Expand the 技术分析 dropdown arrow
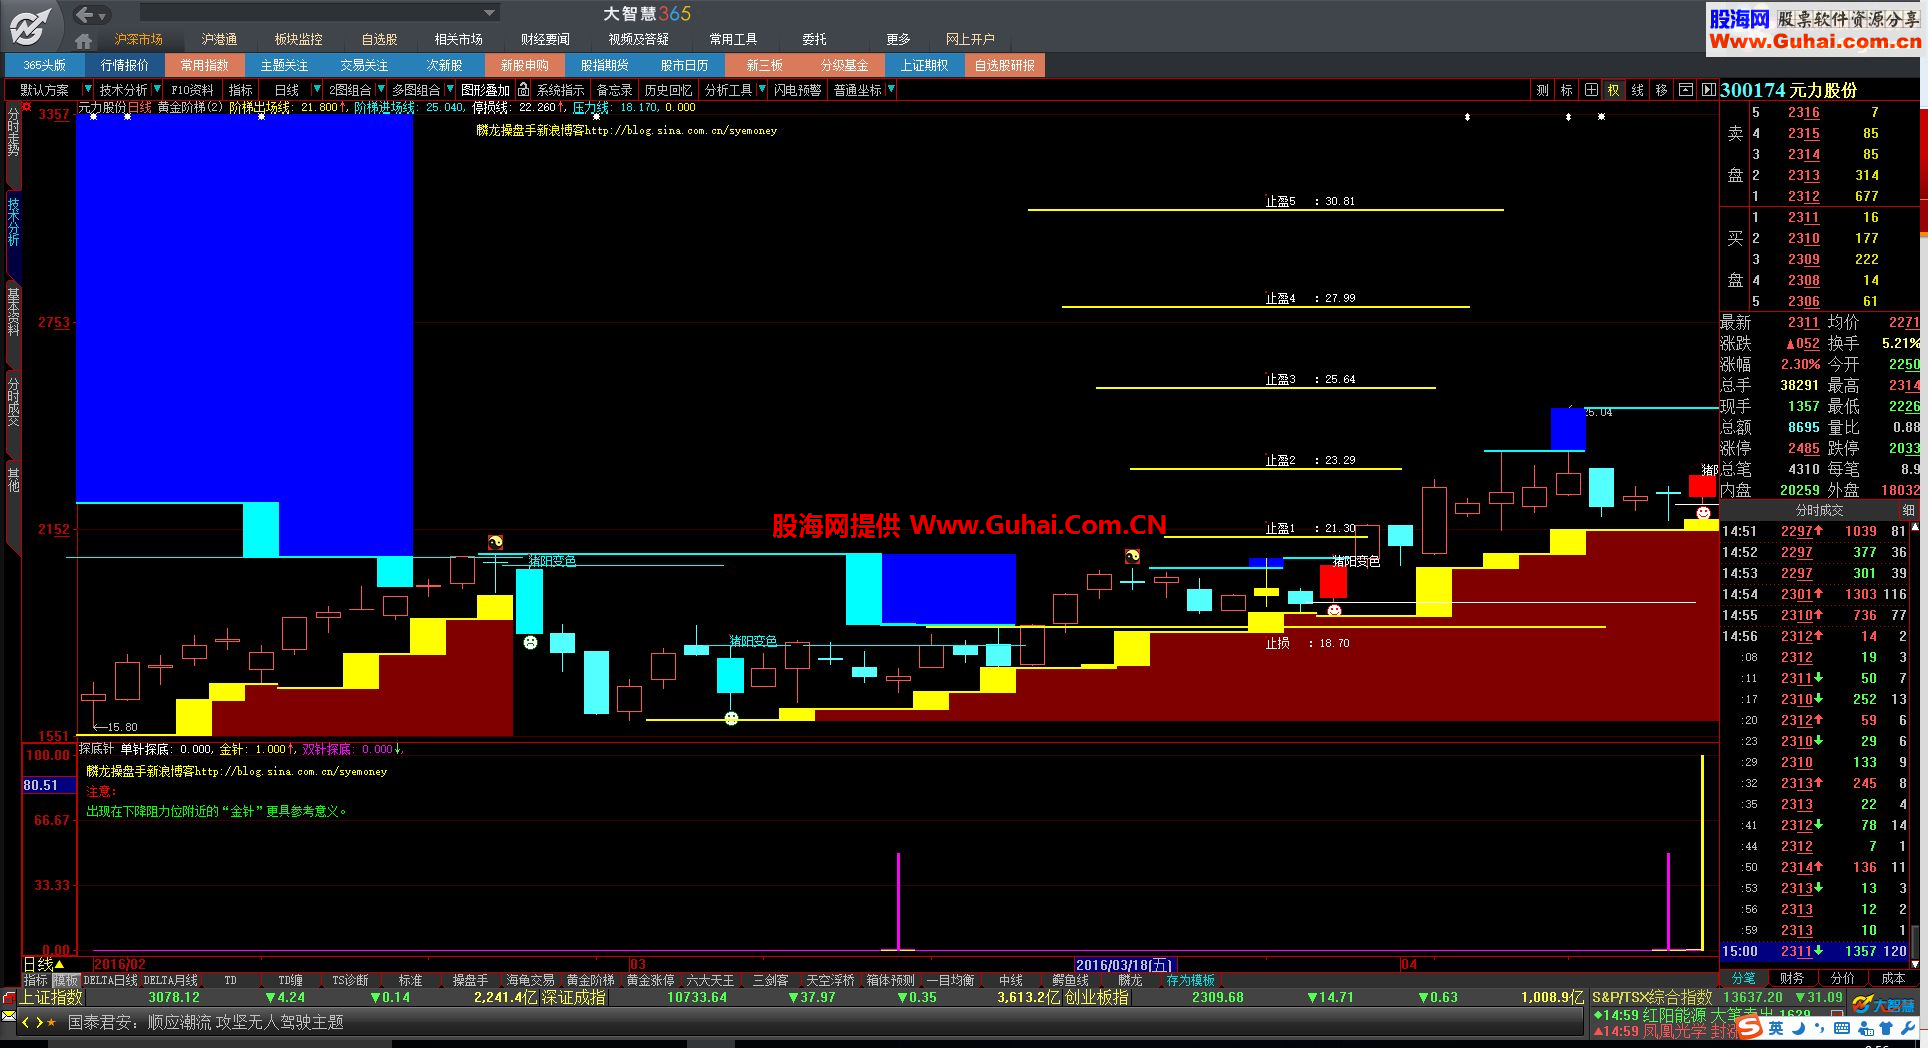Viewport: 1928px width, 1048px height. (x=157, y=90)
